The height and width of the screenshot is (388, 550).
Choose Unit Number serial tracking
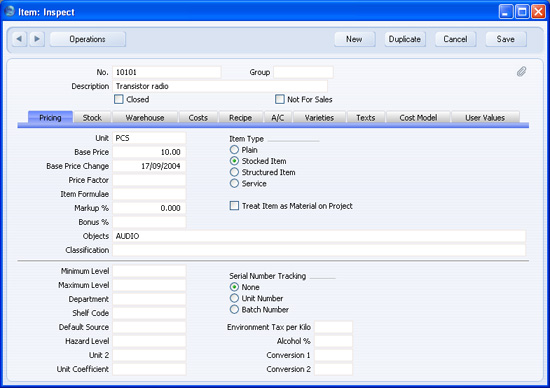point(234,298)
